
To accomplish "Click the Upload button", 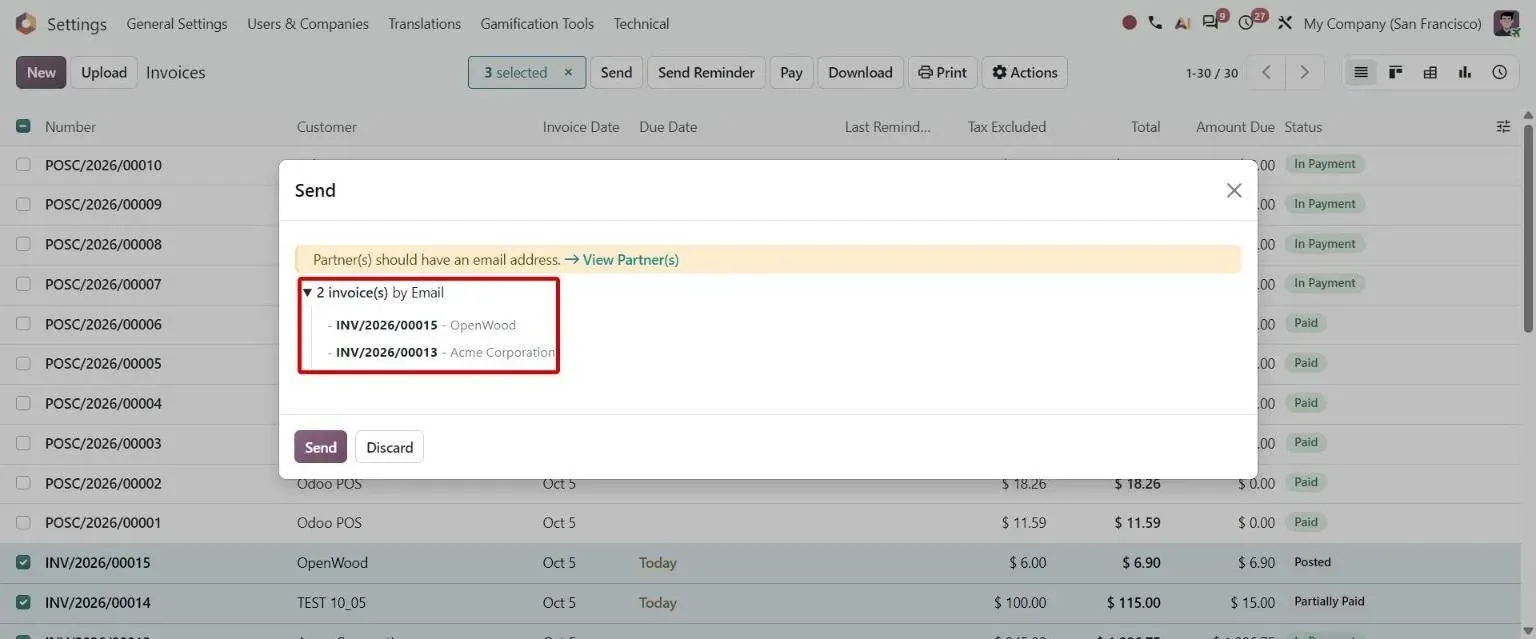I will (104, 72).
